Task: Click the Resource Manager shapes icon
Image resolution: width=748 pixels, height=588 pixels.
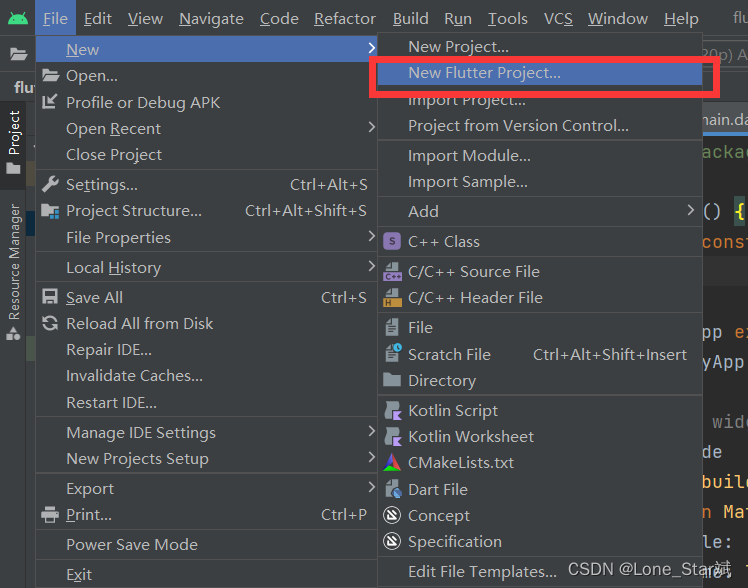Action: pyautogui.click(x=13, y=334)
